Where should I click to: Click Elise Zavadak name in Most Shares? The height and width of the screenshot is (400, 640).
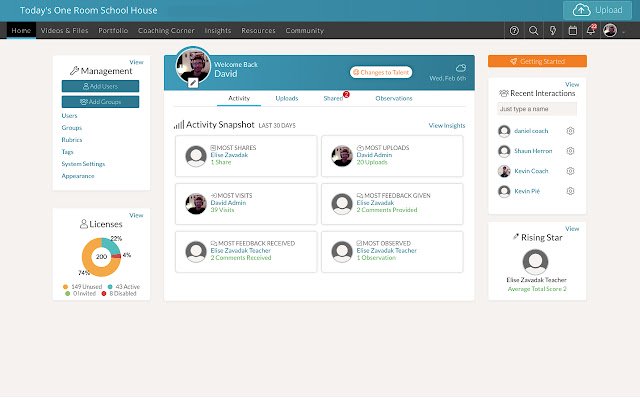coord(229,155)
